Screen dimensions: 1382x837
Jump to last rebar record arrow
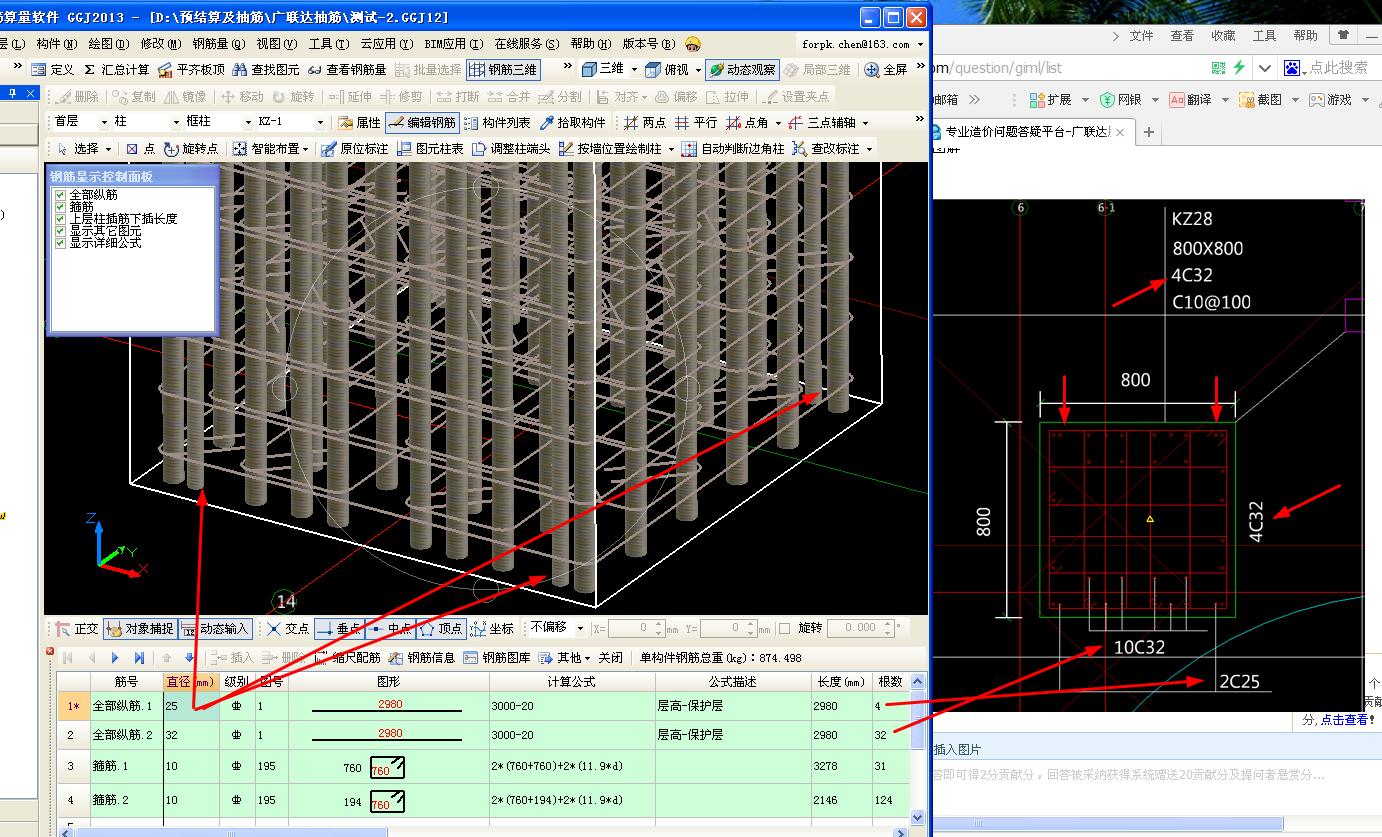pyautogui.click(x=139, y=657)
